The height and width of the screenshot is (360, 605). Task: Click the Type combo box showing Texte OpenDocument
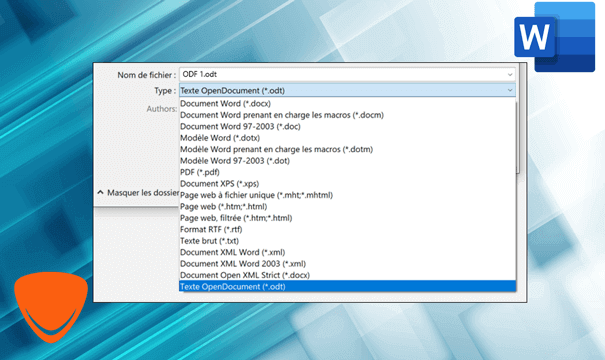click(347, 90)
